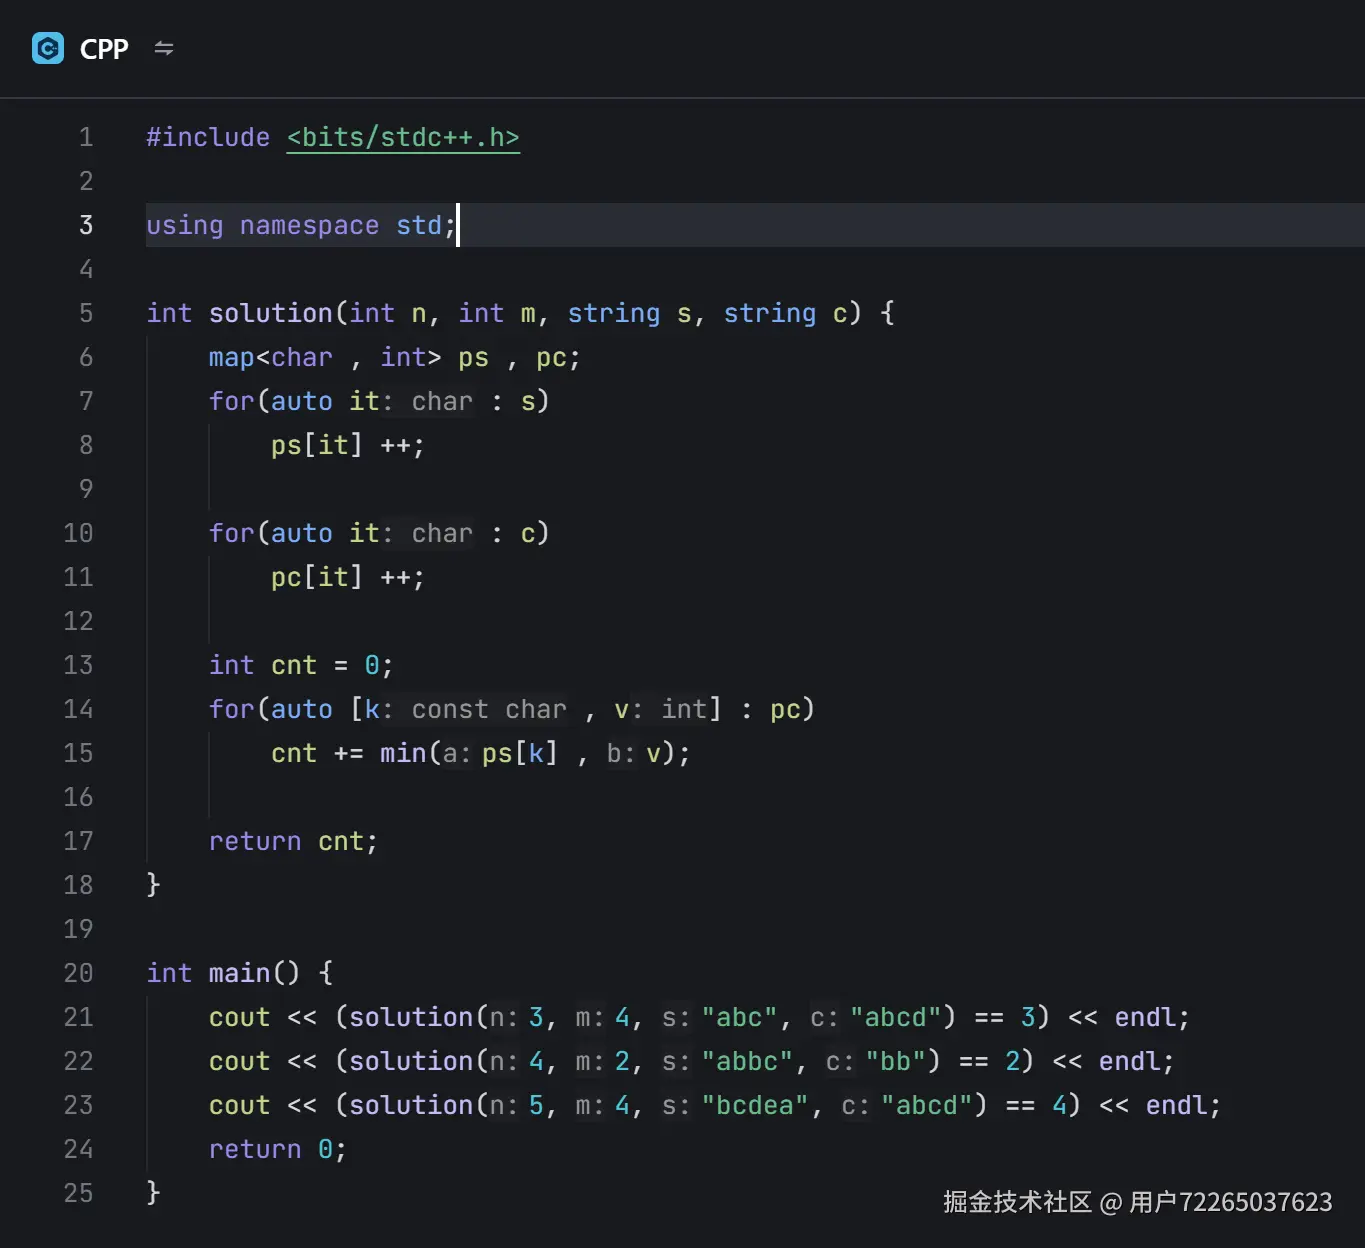The image size is (1365, 1248).
Task: Click 'return cnt;' statement
Action: [x=293, y=841]
